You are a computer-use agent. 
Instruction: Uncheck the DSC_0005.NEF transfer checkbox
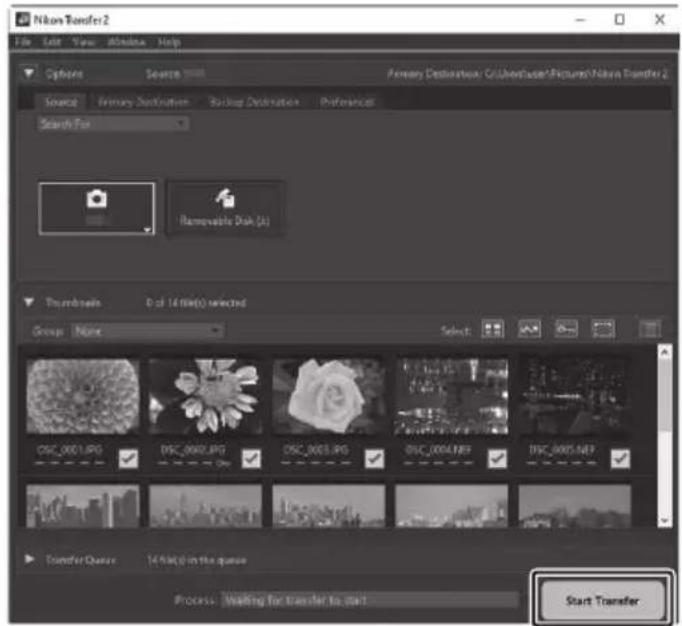click(x=620, y=458)
